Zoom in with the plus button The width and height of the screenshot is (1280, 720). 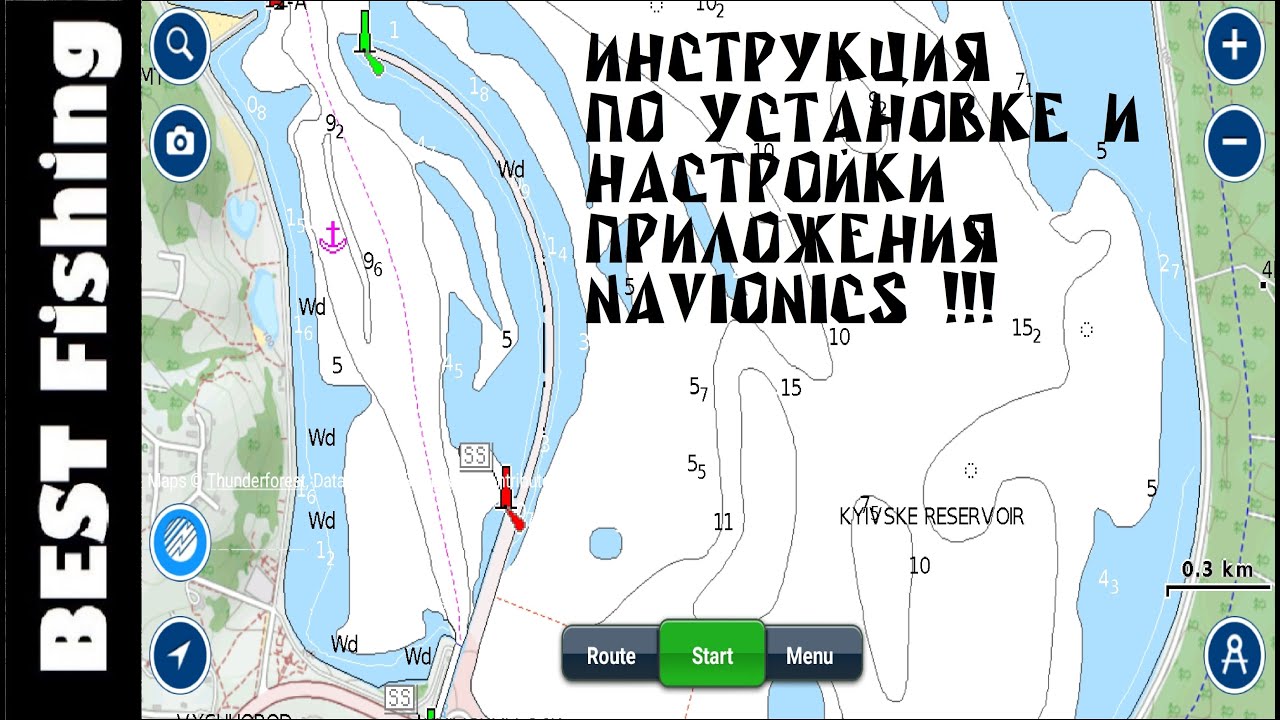(1236, 45)
